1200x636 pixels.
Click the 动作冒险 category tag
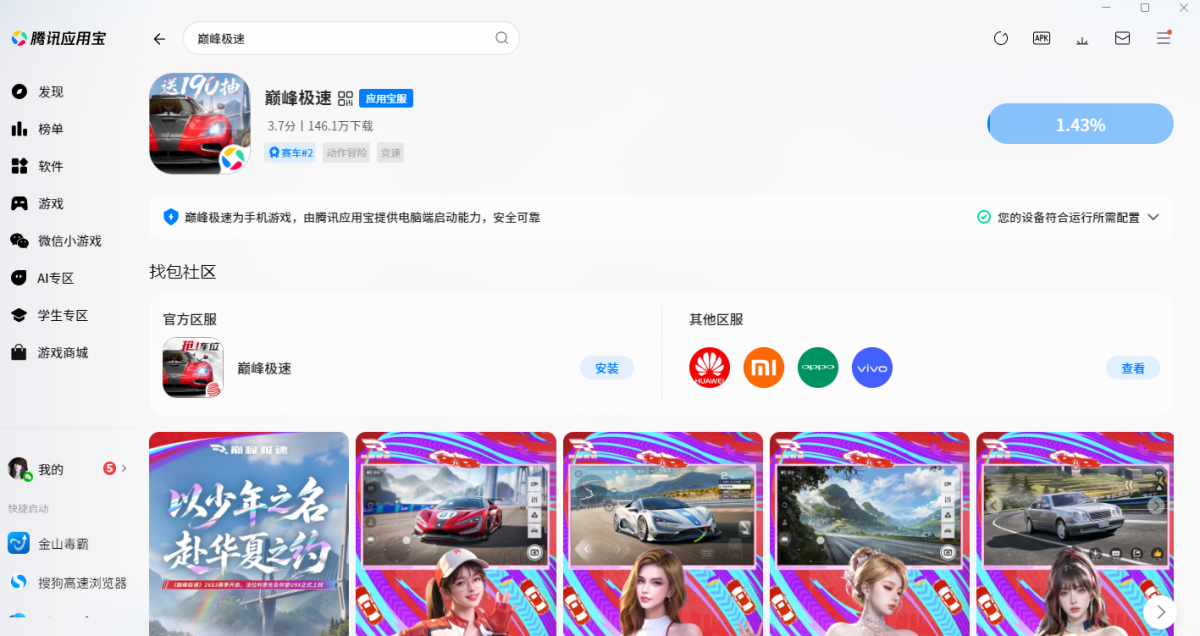coord(347,153)
